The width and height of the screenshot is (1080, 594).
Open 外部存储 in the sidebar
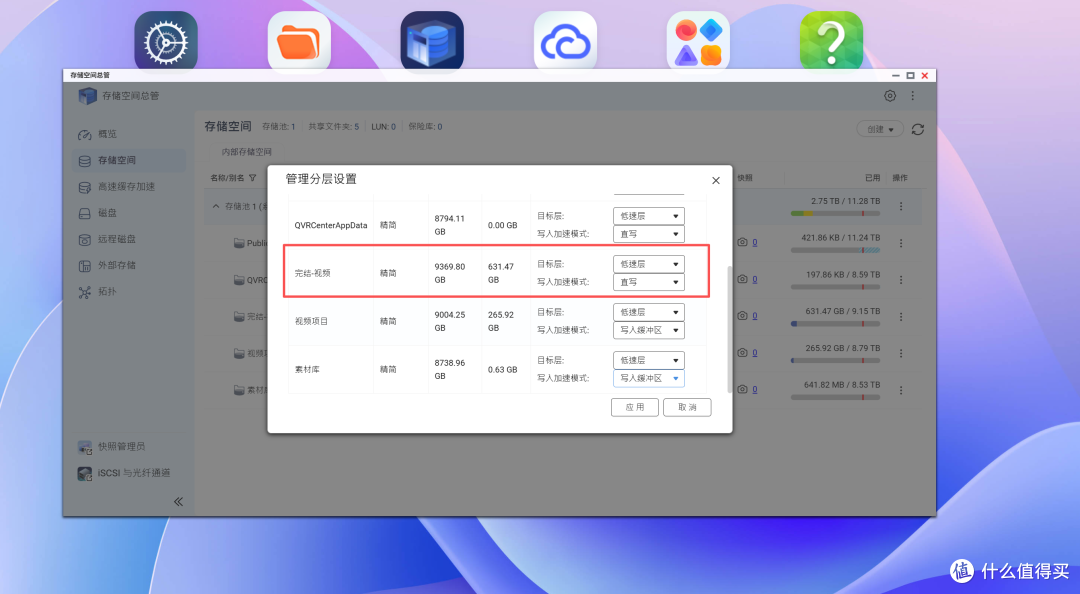129,265
